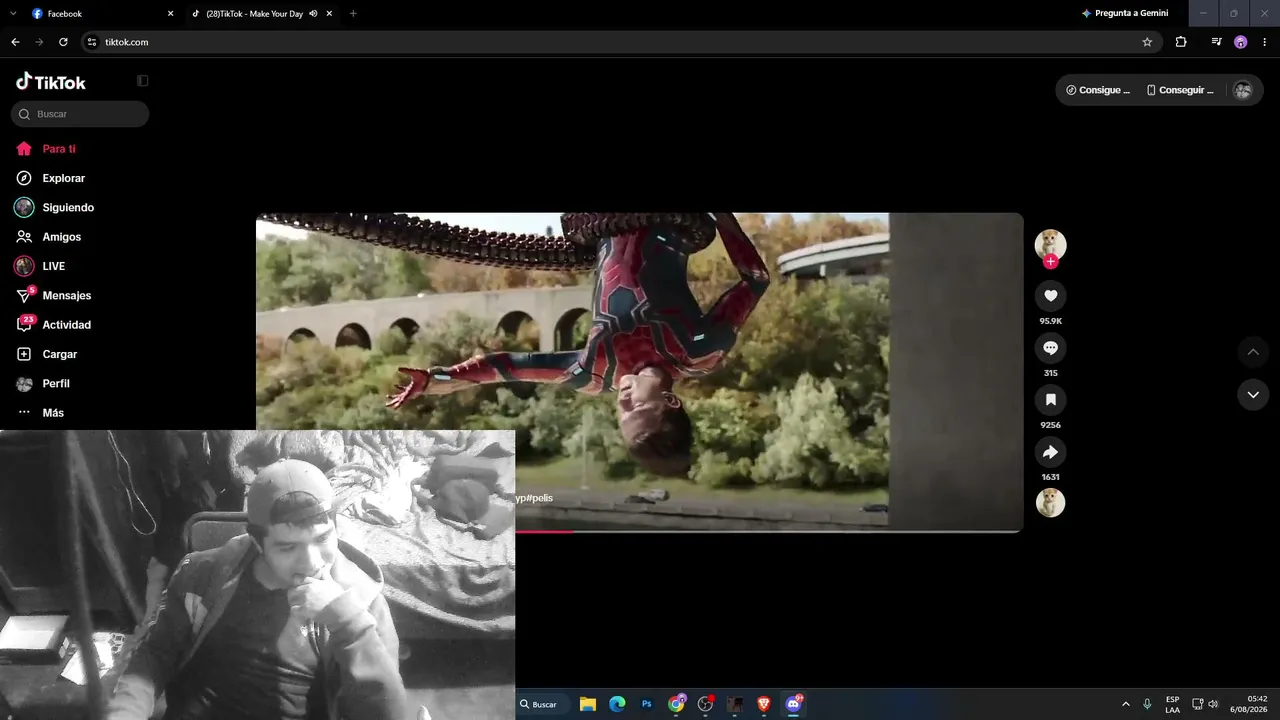
Task: Open Photoshop from the taskbar
Action: (x=647, y=704)
